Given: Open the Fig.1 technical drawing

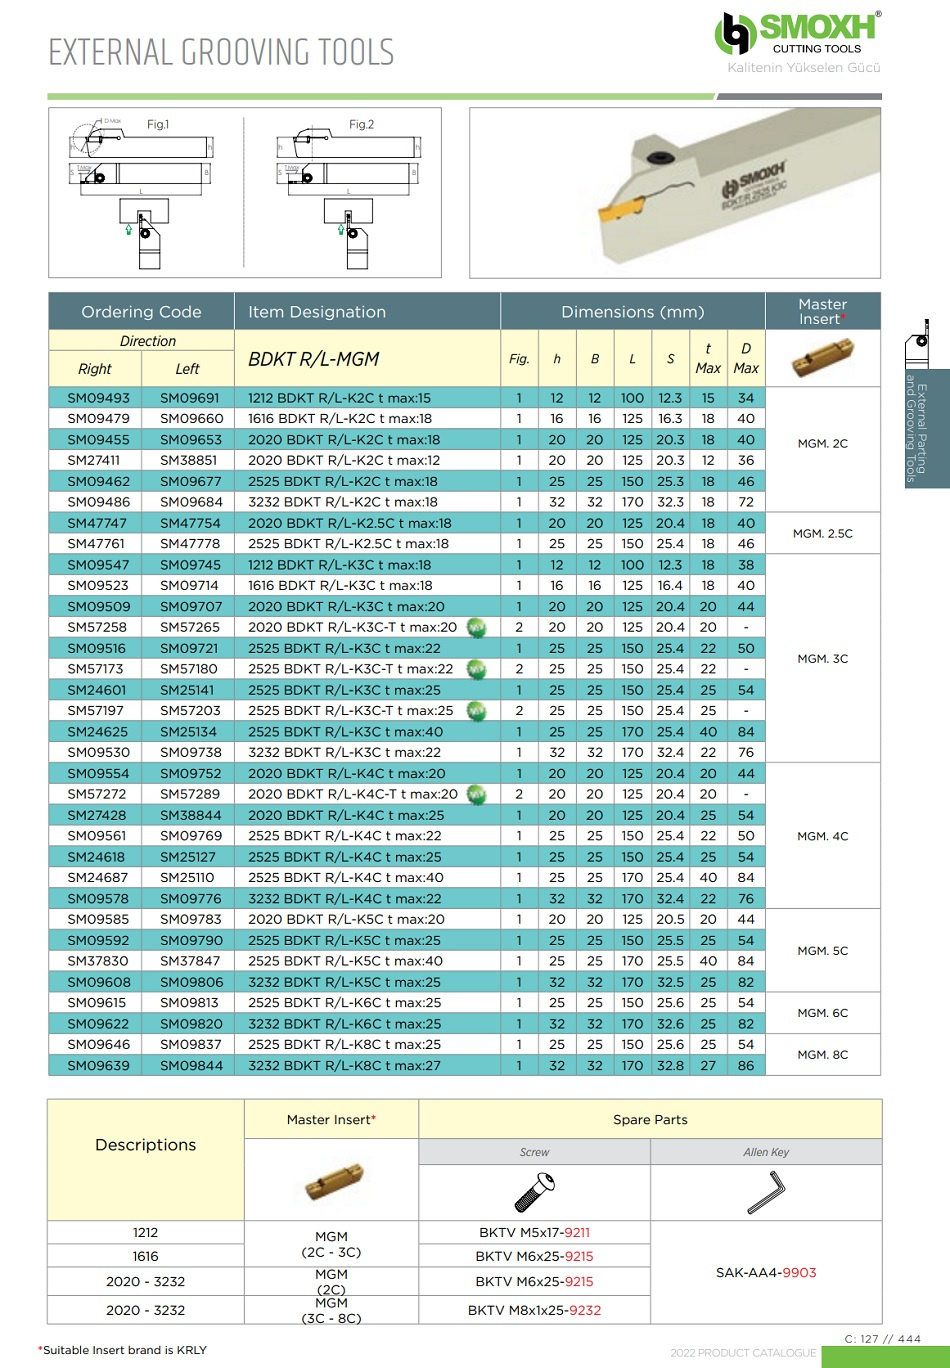Looking at the screenshot, I should [x=145, y=192].
